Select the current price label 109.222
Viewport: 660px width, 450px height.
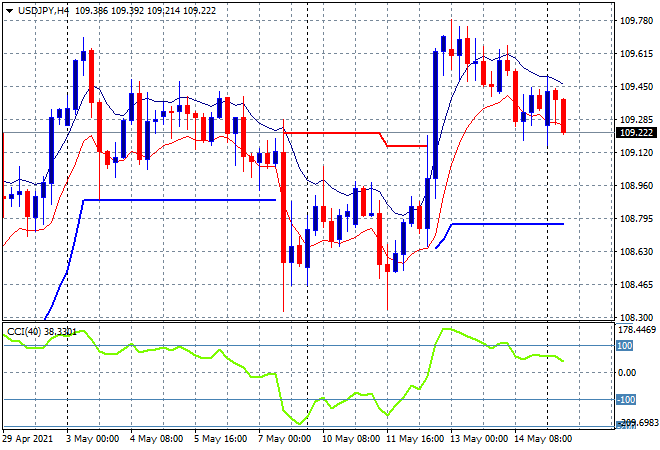(637, 133)
